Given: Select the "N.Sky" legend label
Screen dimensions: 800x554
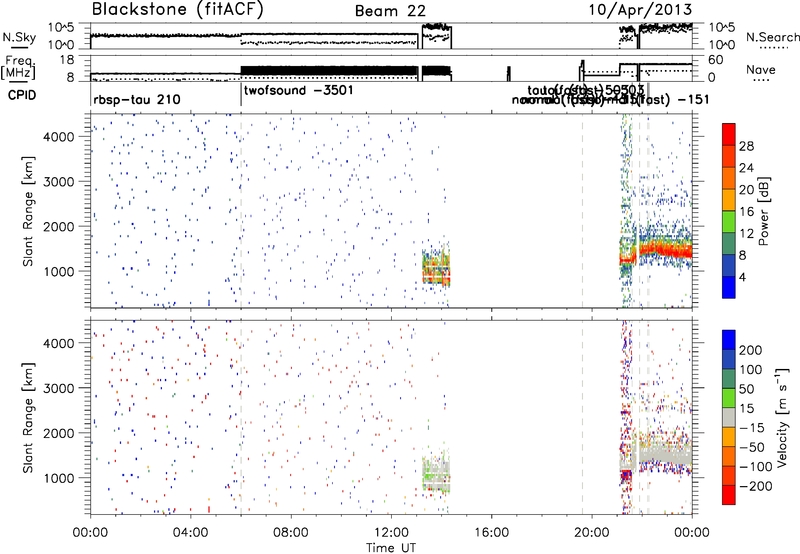Looking at the screenshot, I should click(x=19, y=37).
